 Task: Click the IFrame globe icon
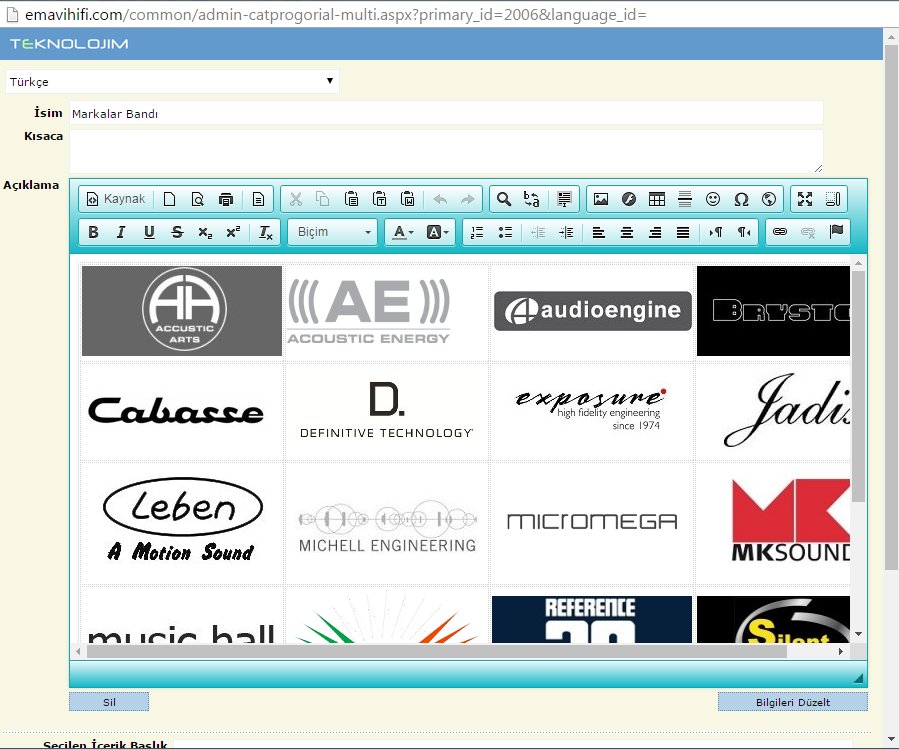pyautogui.click(x=769, y=199)
